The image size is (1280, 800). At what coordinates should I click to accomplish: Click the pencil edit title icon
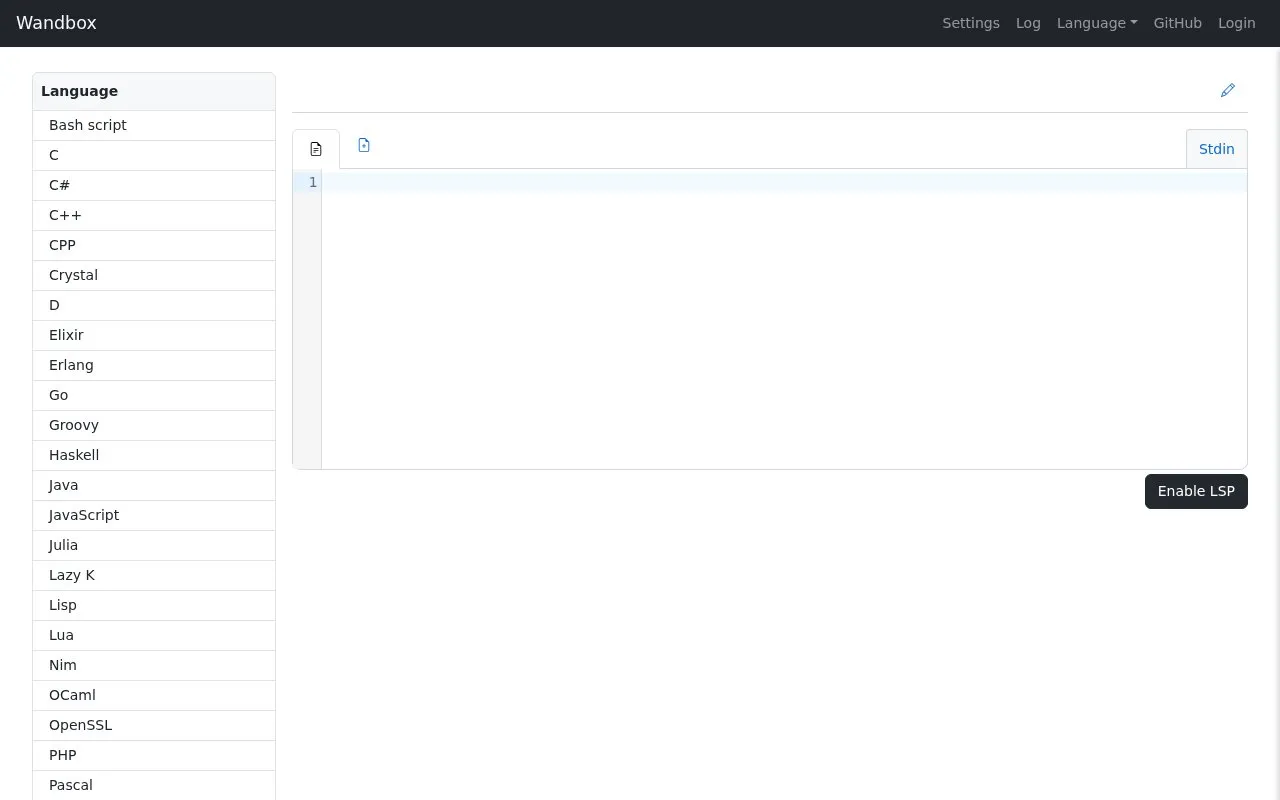pos(1228,90)
